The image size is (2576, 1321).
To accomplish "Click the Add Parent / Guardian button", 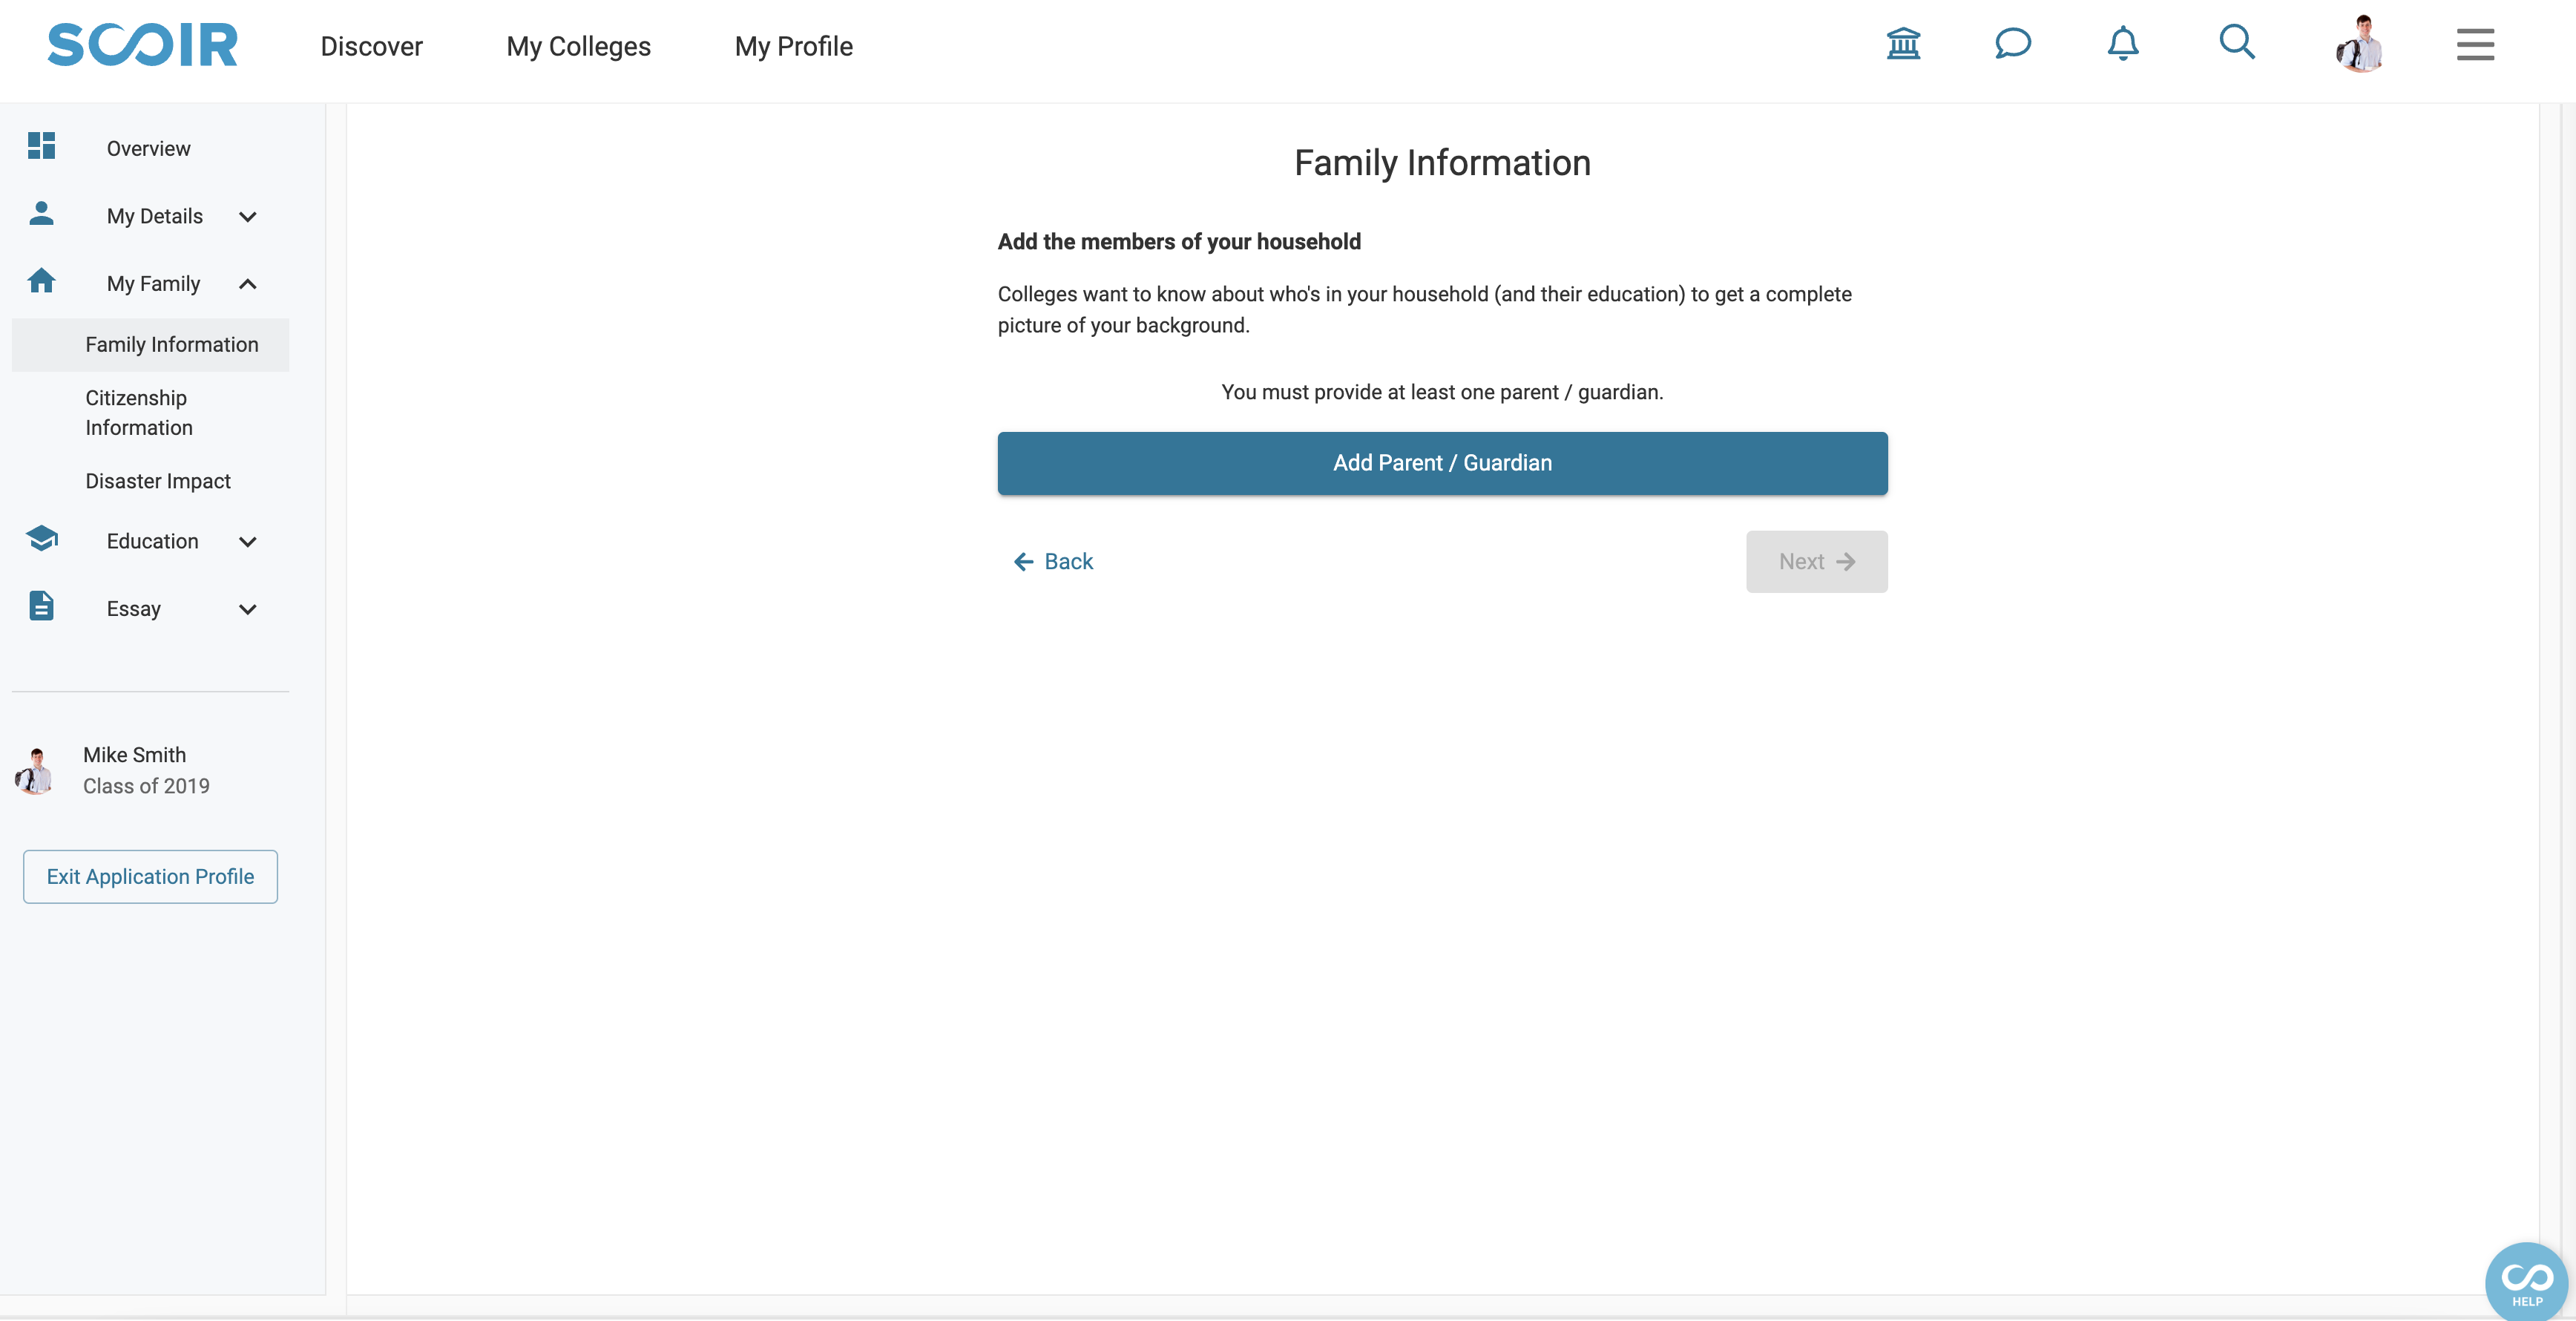I will click(1442, 463).
